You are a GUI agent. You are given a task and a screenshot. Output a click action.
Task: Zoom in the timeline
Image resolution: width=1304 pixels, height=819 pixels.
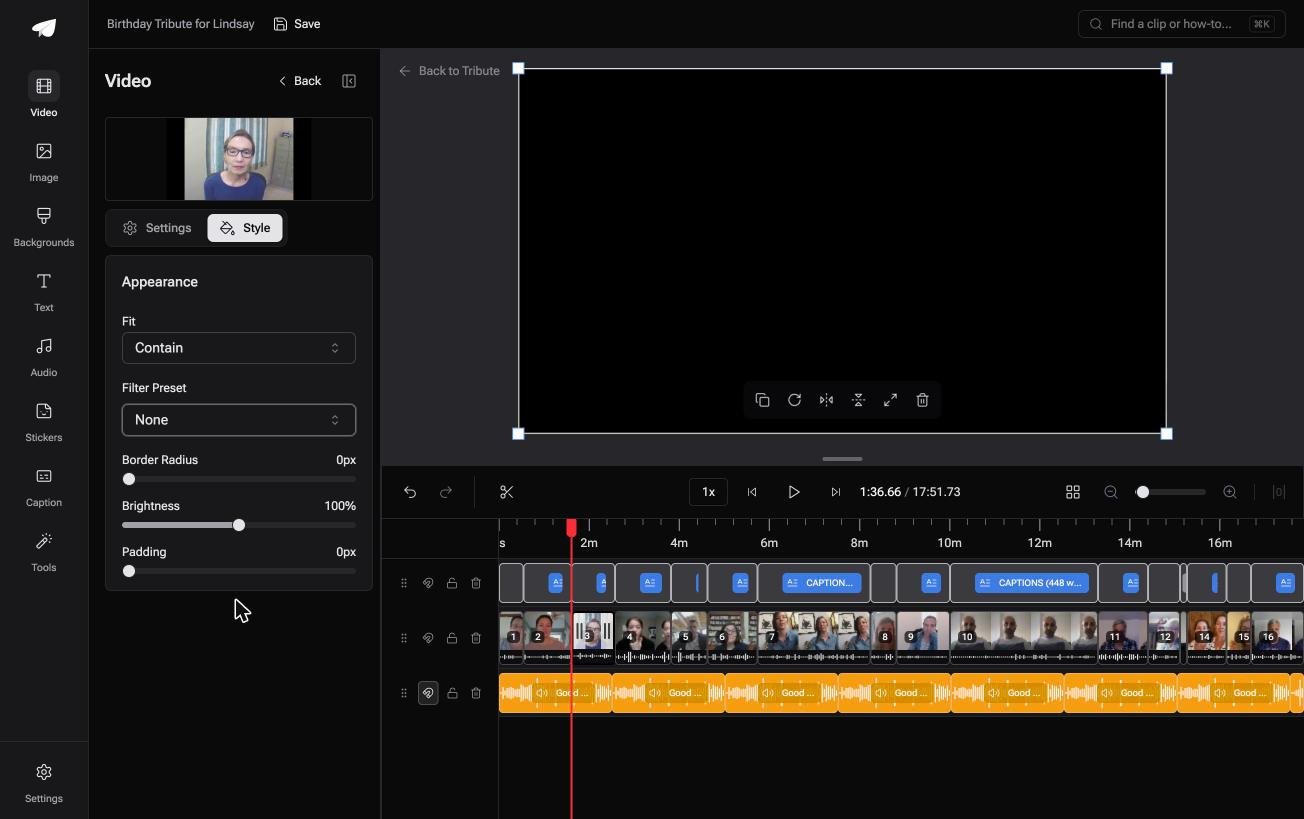pos(1230,492)
